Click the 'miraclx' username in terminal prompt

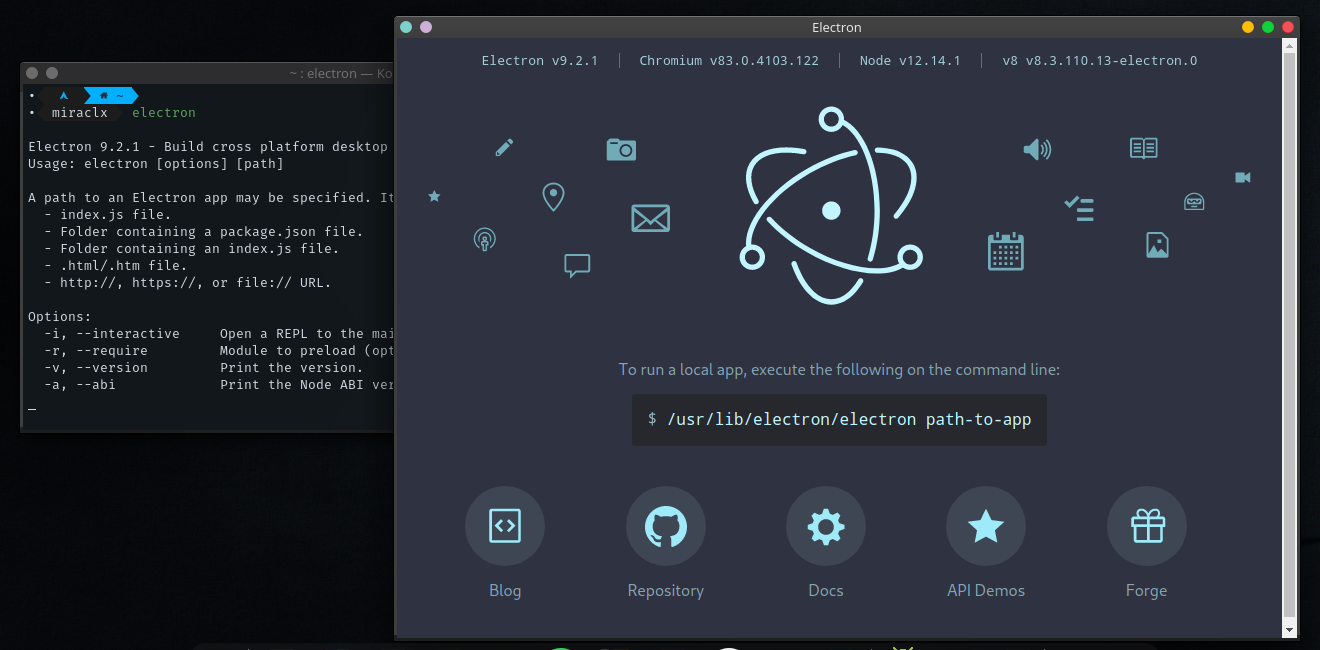(x=80, y=113)
